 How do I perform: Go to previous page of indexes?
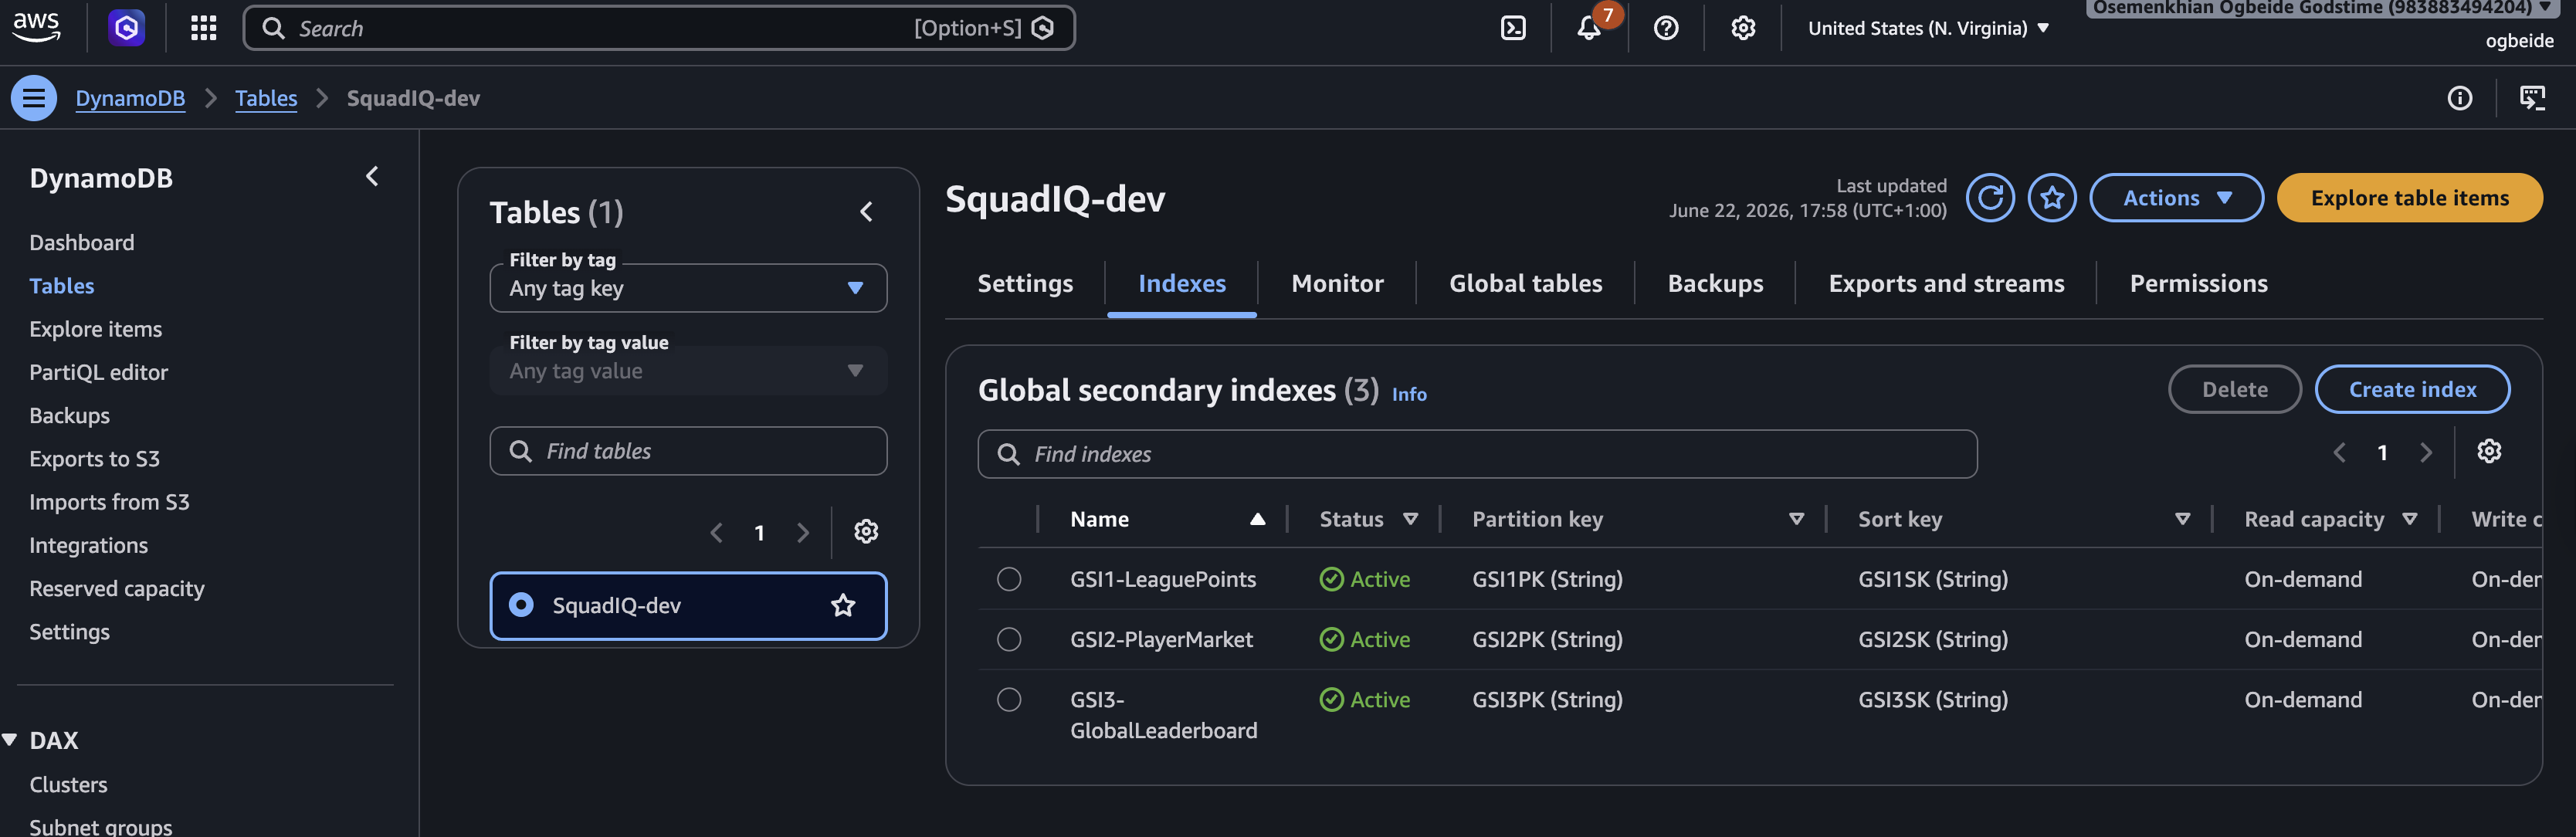point(2339,452)
